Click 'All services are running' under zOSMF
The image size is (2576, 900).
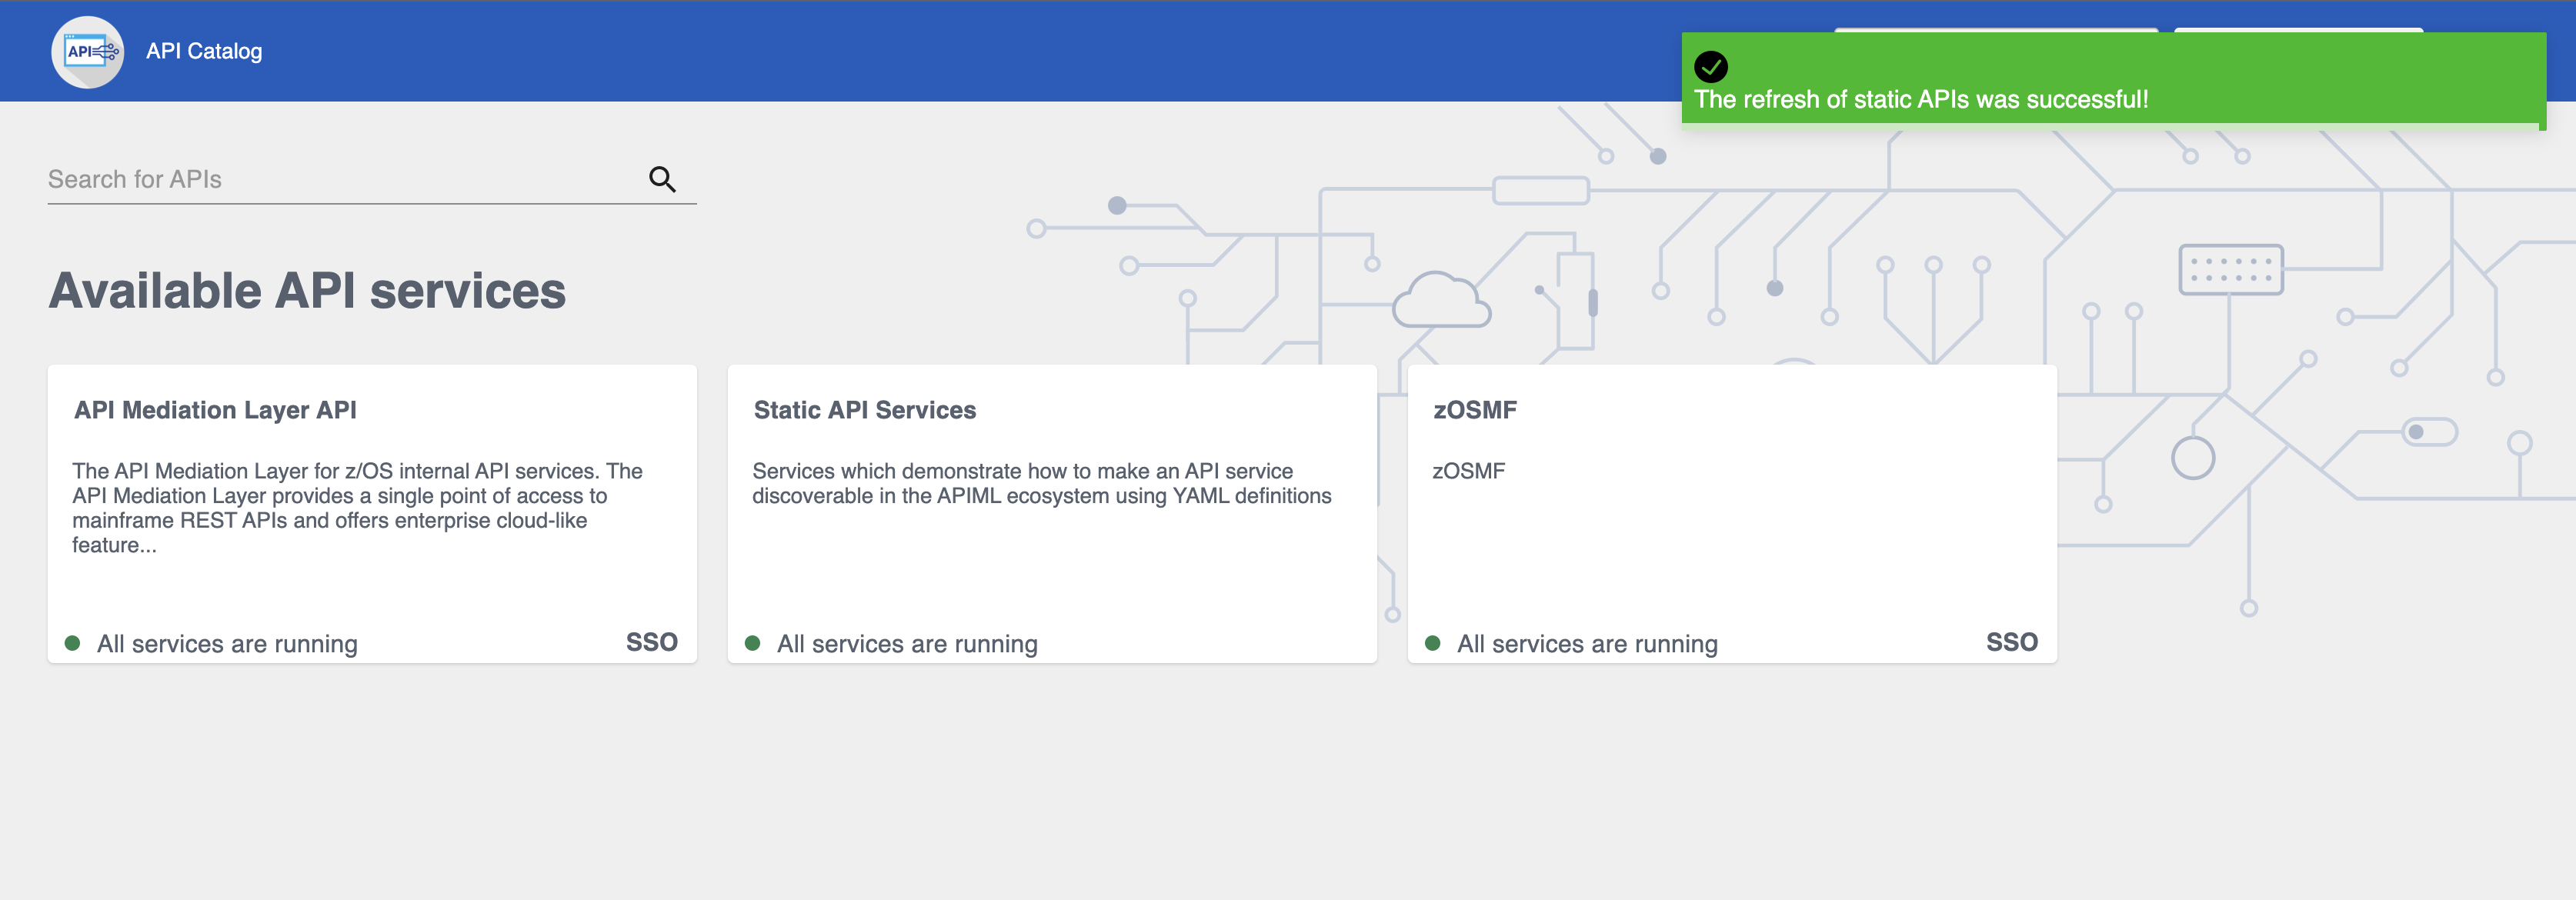tap(1587, 643)
